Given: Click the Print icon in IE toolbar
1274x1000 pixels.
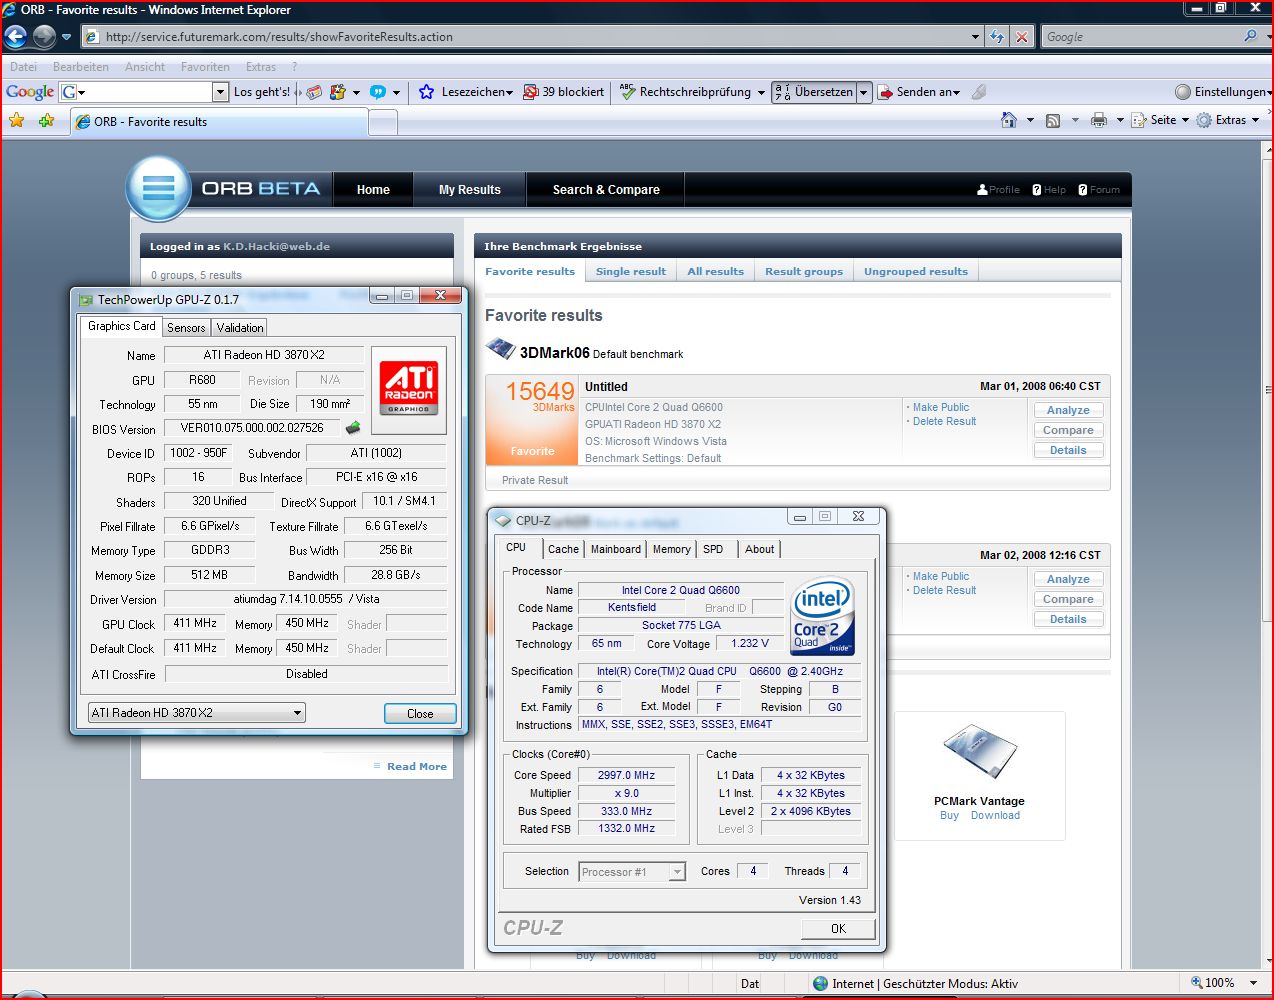Looking at the screenshot, I should [x=1099, y=120].
